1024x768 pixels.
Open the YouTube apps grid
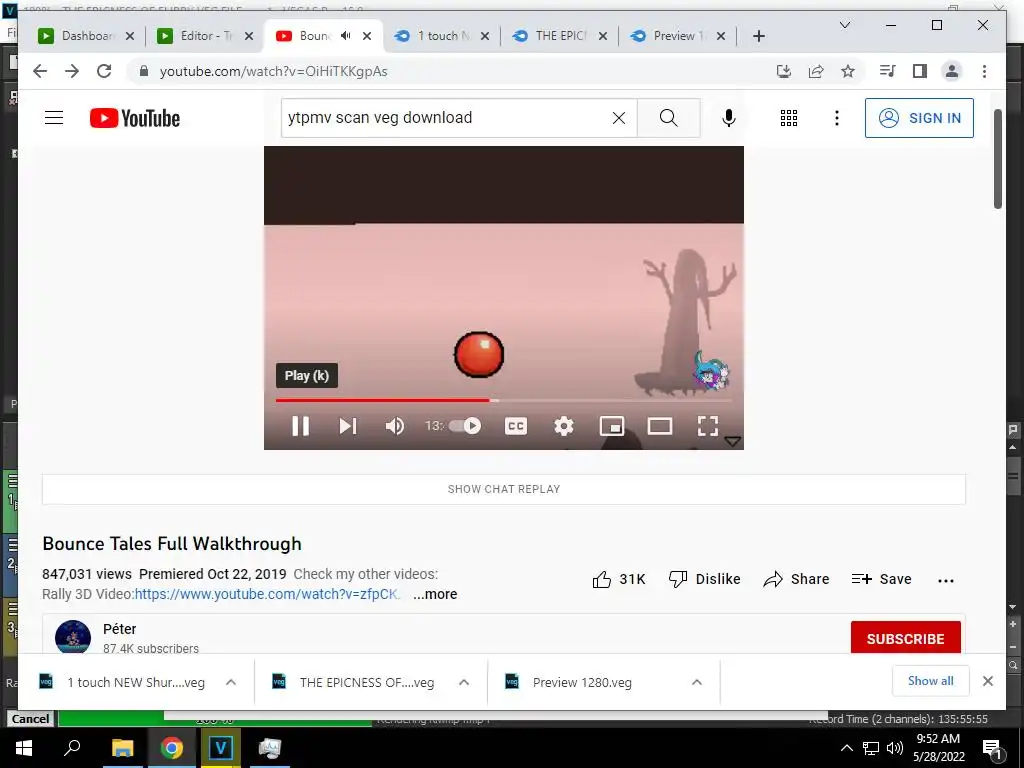coord(789,118)
